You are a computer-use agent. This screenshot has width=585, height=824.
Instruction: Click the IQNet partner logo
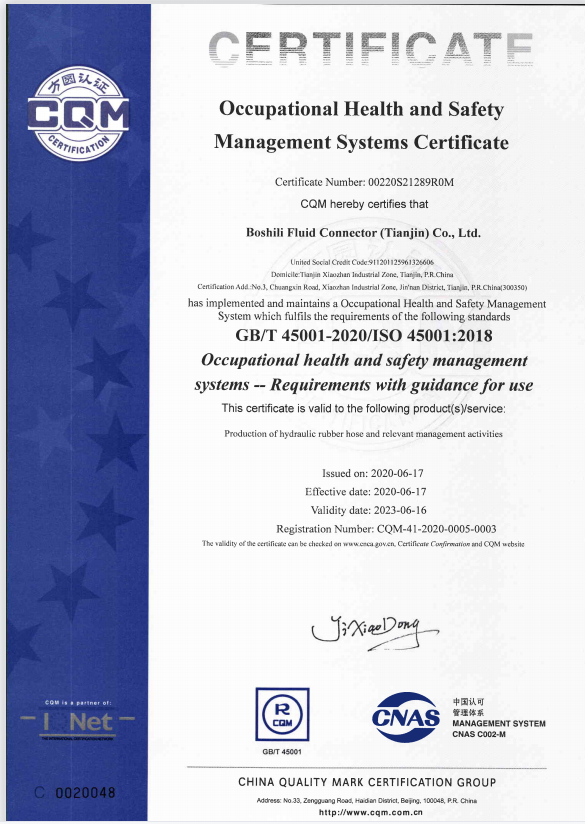point(78,723)
